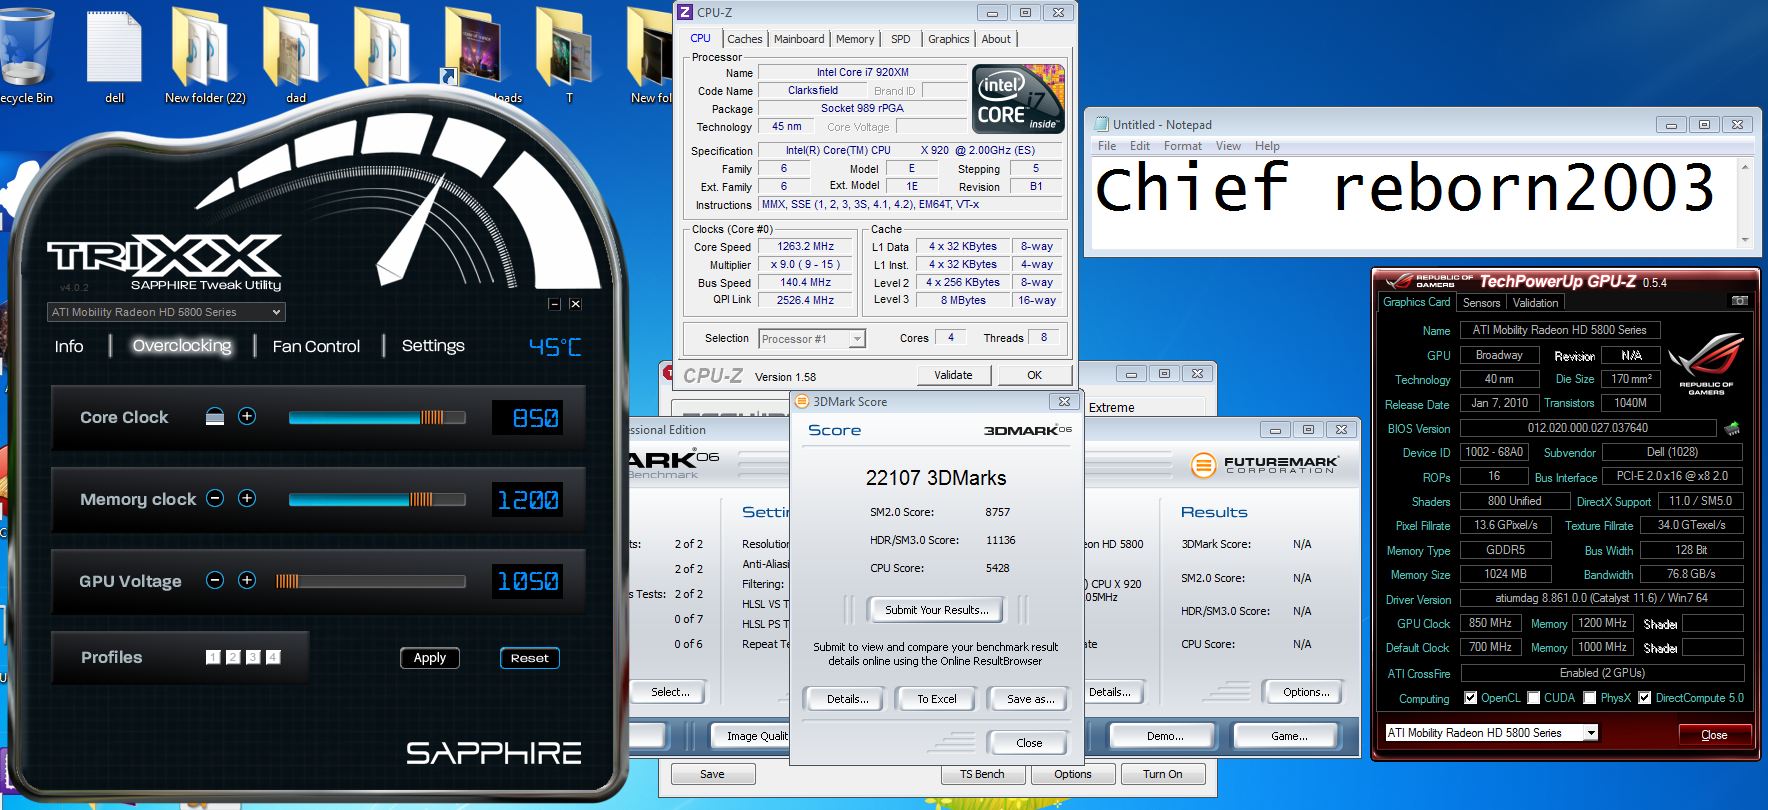The image size is (1768, 810).
Task: Toggle the PhysX checkbox in GPU-Z
Action: coord(1589,698)
